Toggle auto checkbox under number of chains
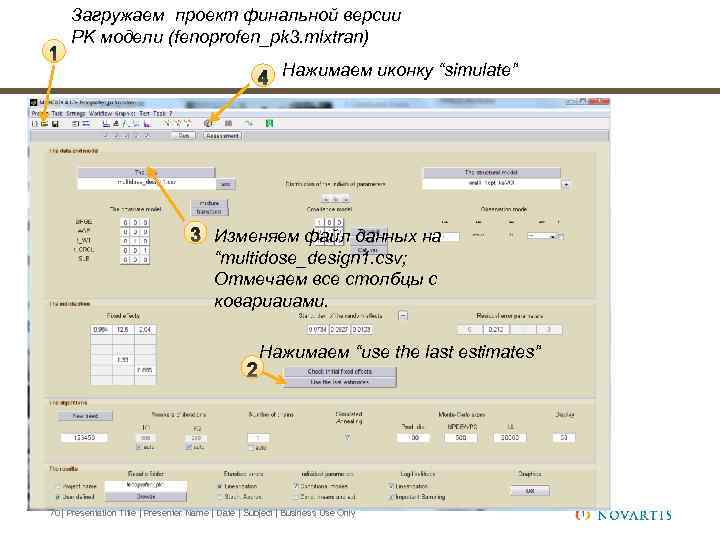 tap(251, 448)
